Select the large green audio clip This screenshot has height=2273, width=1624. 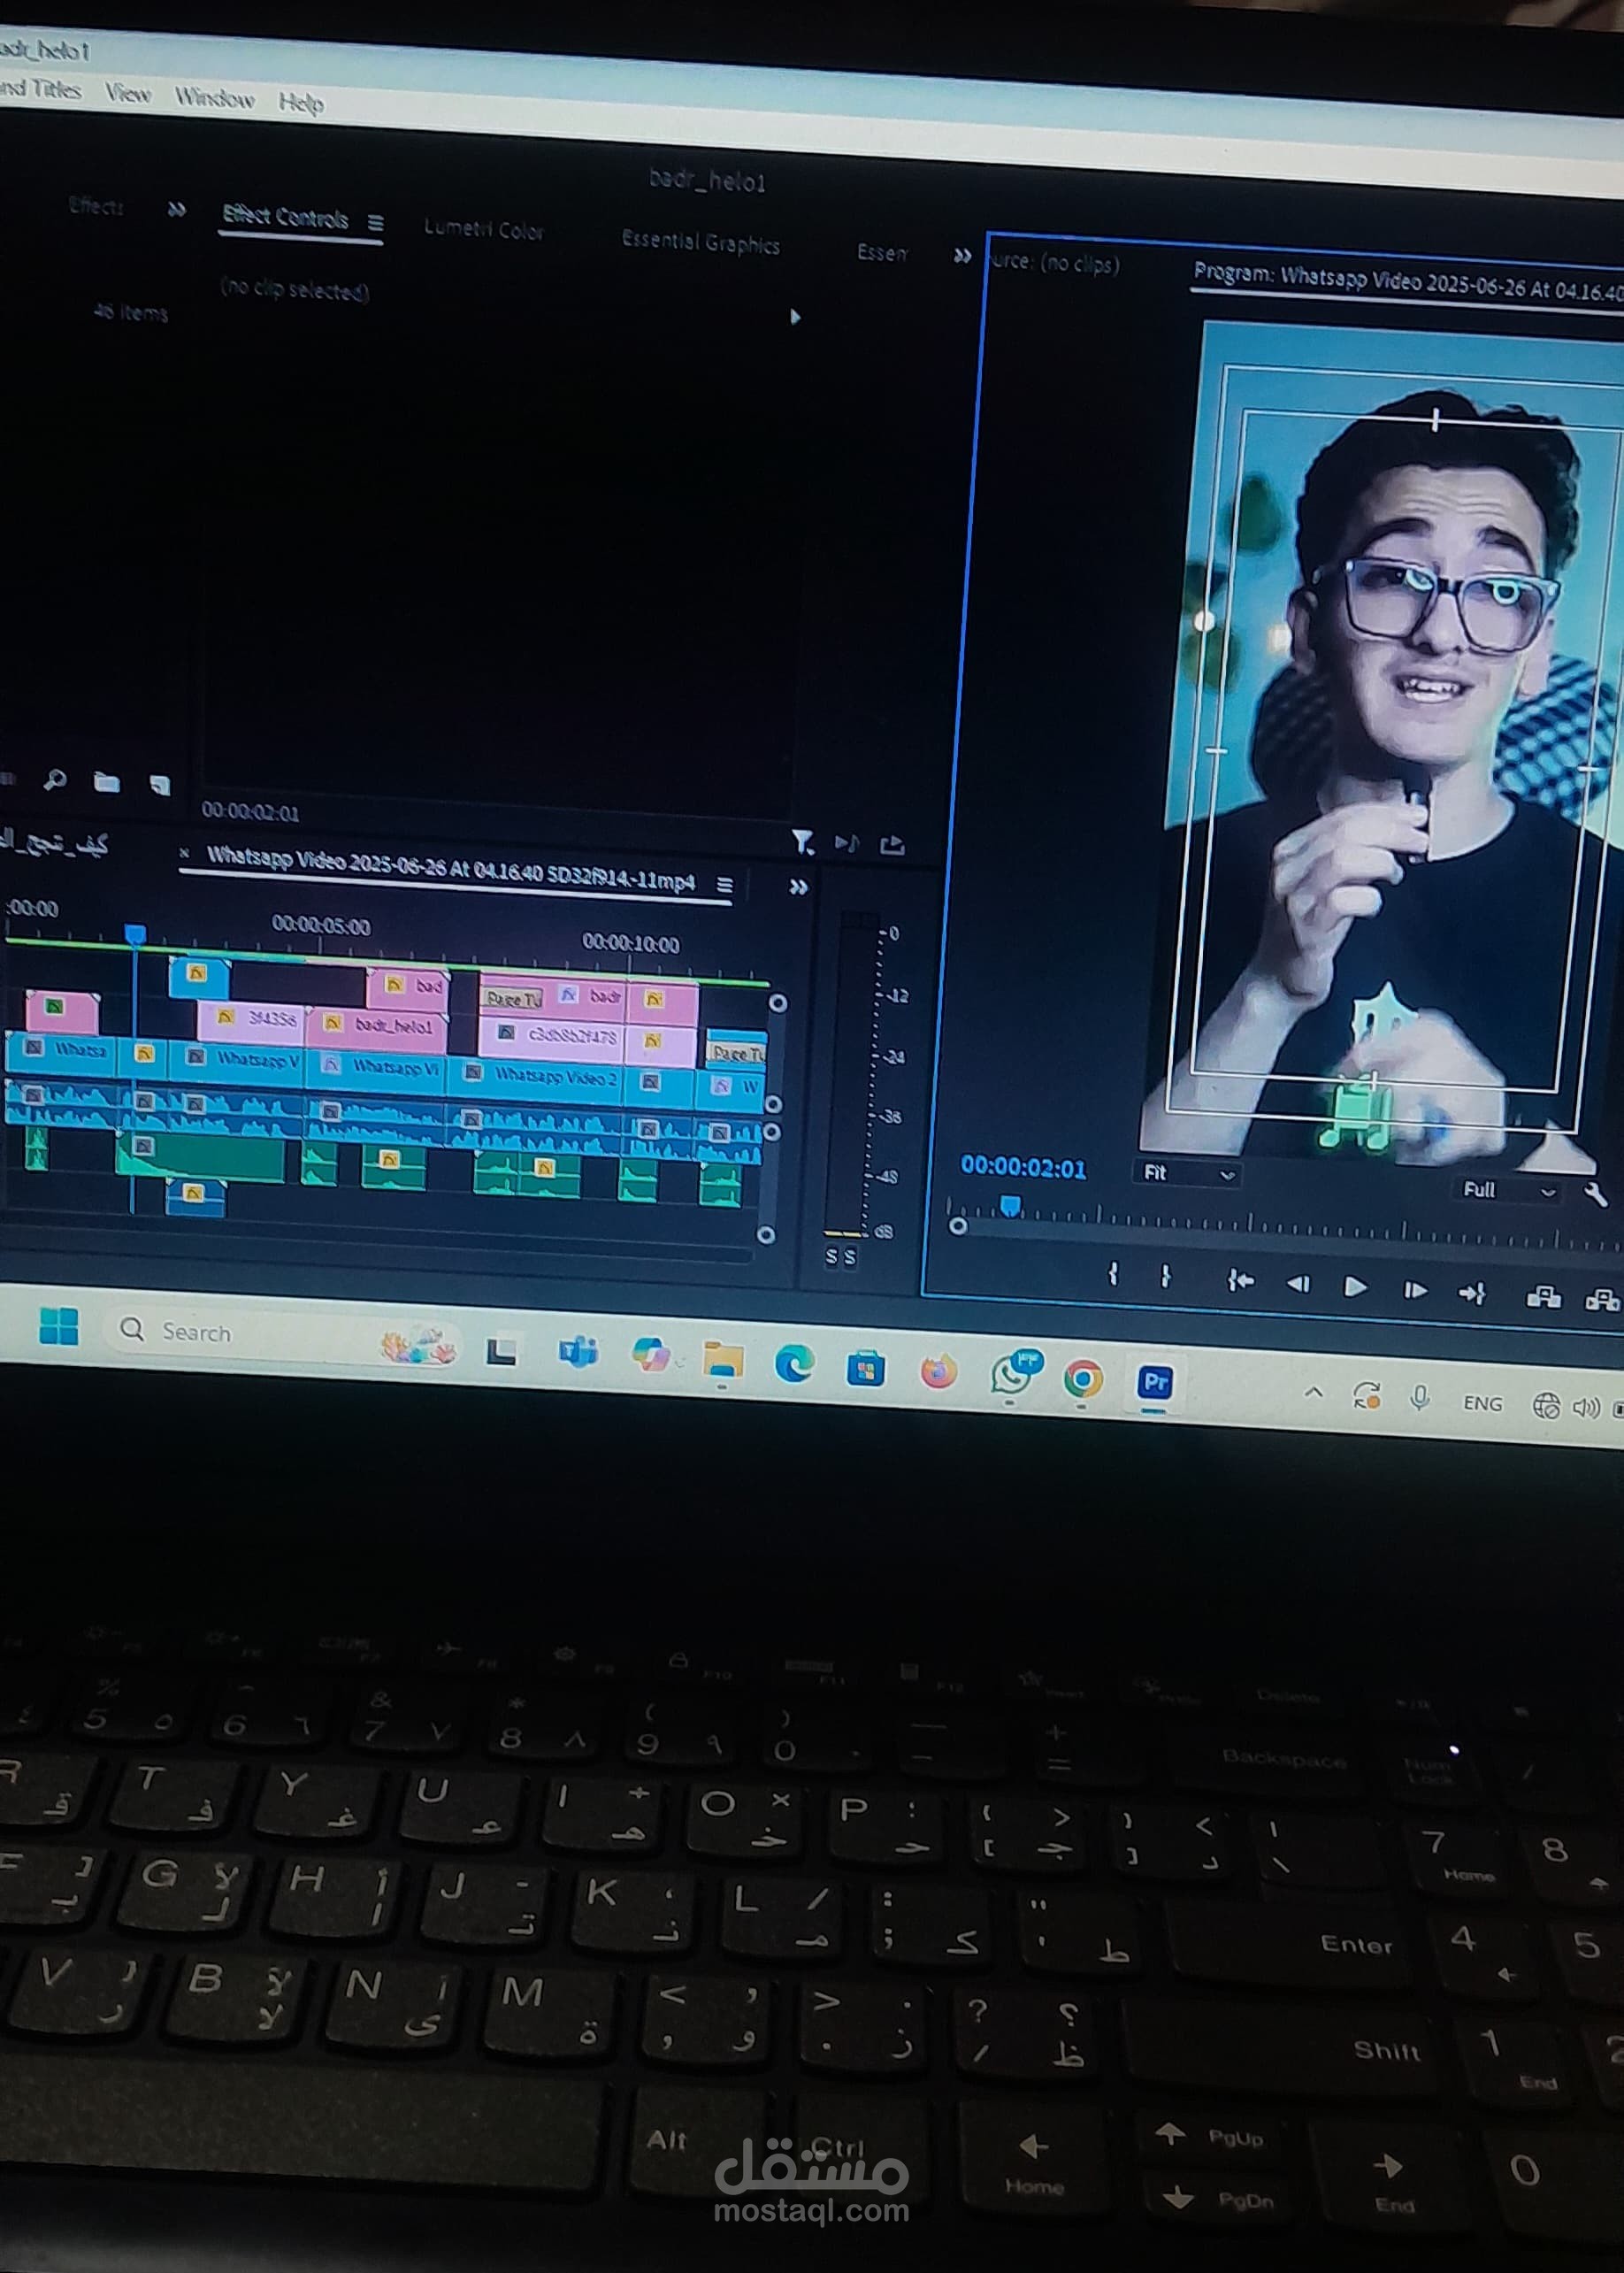(200, 1158)
